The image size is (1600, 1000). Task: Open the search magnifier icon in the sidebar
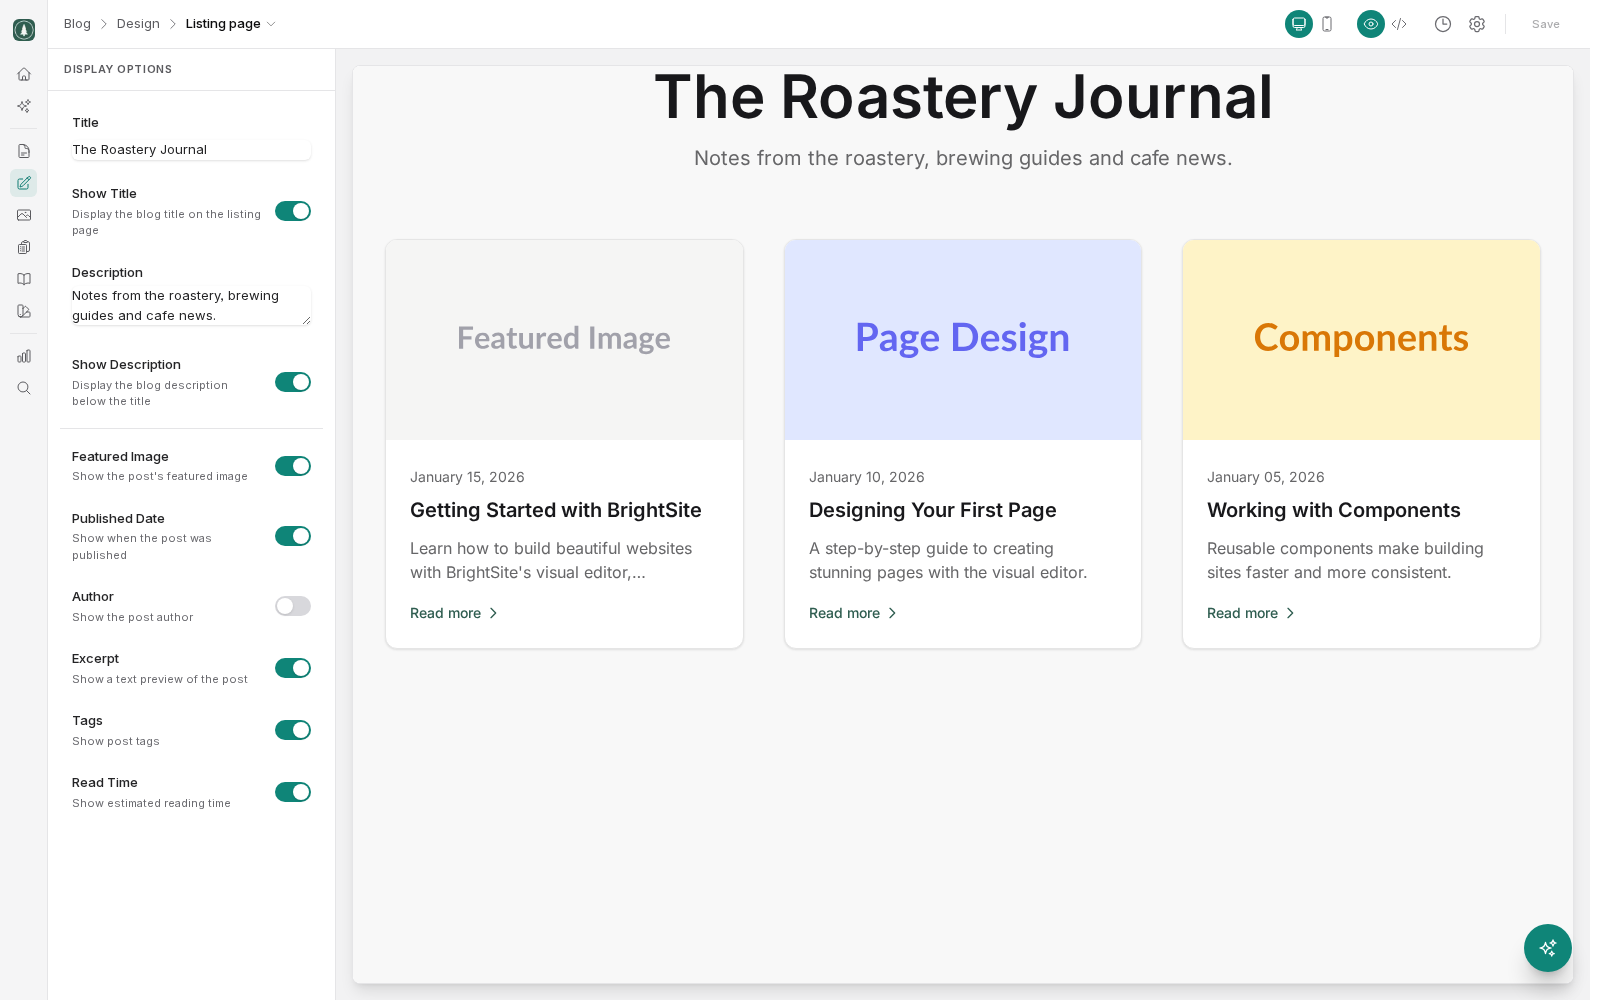[x=24, y=388]
